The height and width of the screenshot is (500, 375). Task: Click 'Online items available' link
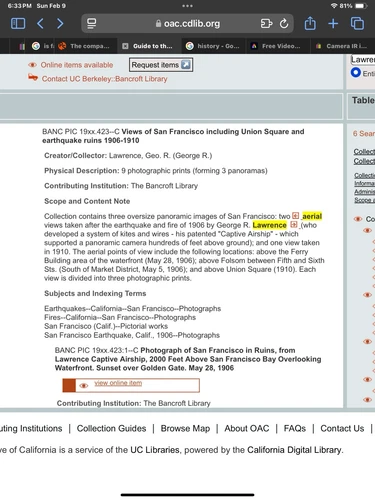77,65
